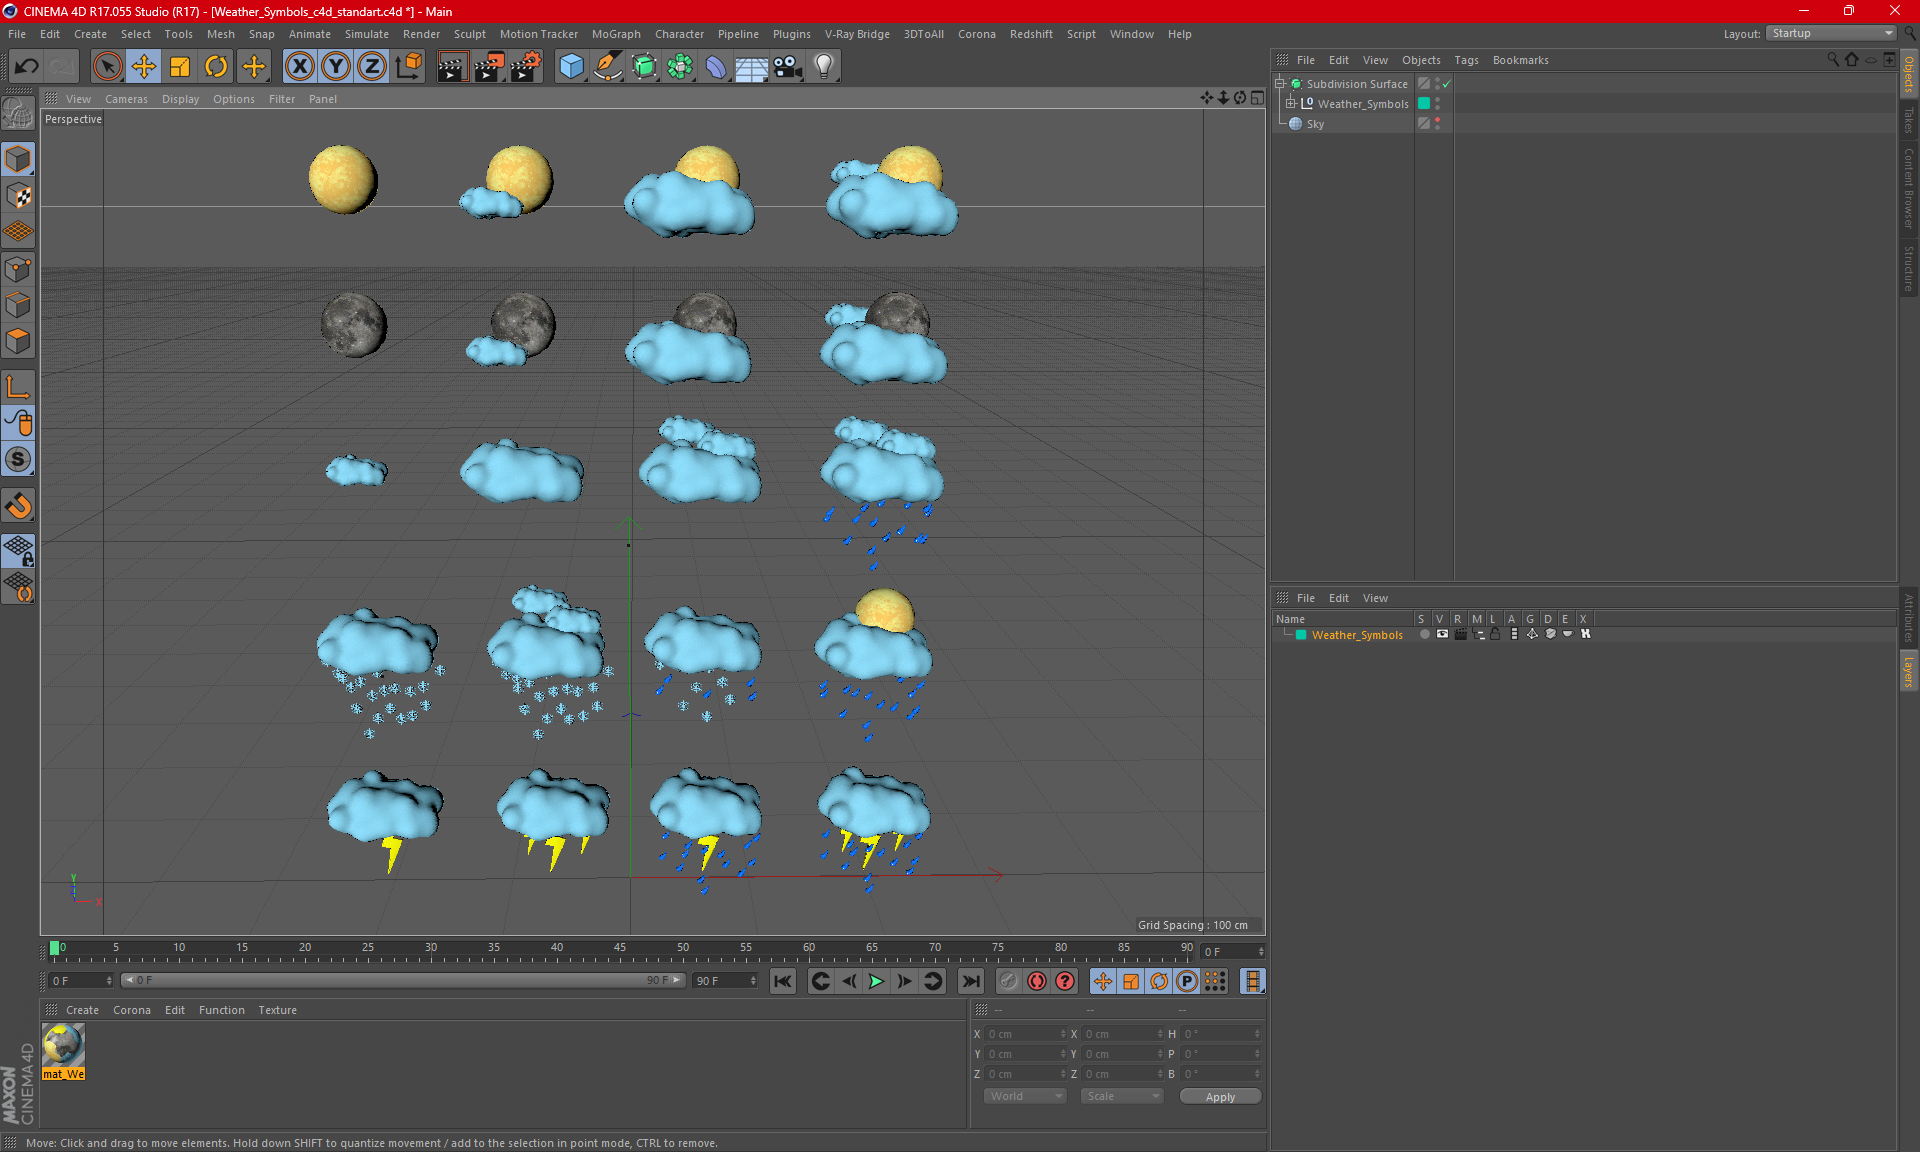
Task: Add a Camera object
Action: (x=788, y=66)
